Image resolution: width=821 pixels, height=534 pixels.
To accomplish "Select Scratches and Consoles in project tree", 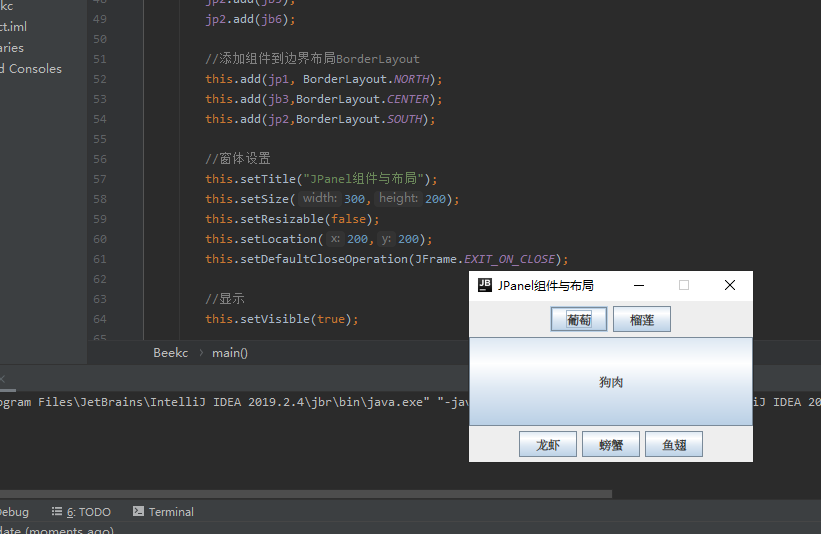I will (x=30, y=69).
